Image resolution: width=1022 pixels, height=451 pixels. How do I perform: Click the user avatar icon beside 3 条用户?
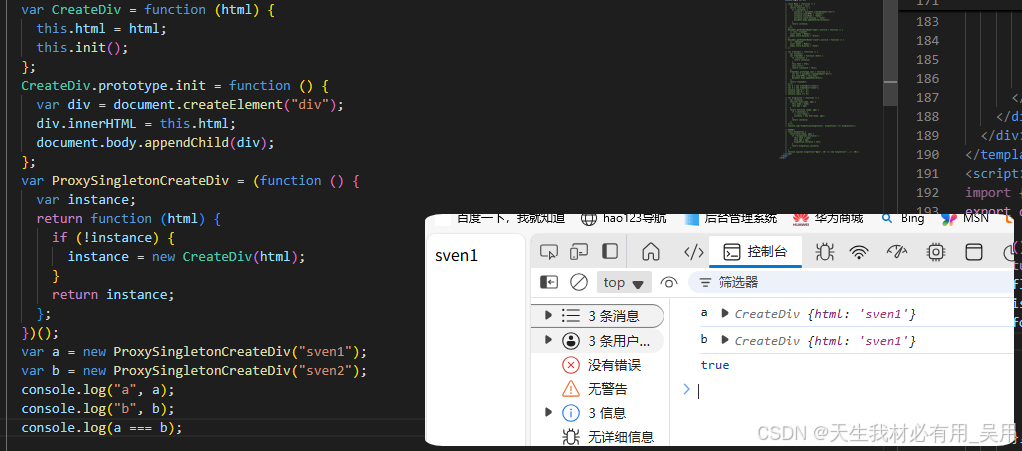571,340
